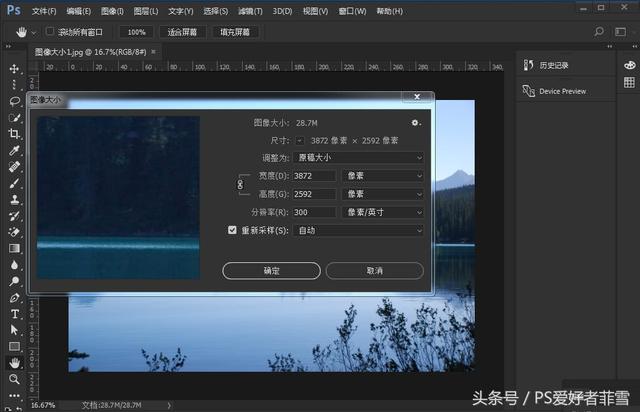Select the Quick Selection tool

coord(14,118)
